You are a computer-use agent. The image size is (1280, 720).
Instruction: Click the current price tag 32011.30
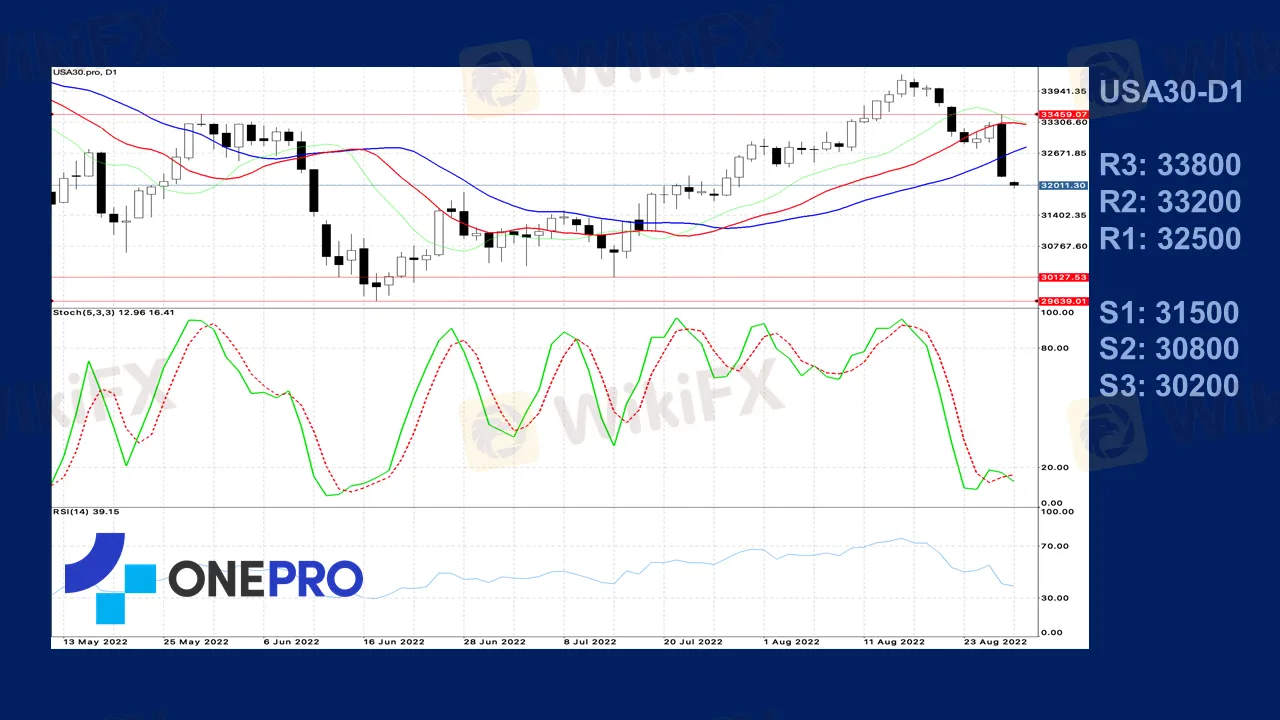1062,186
